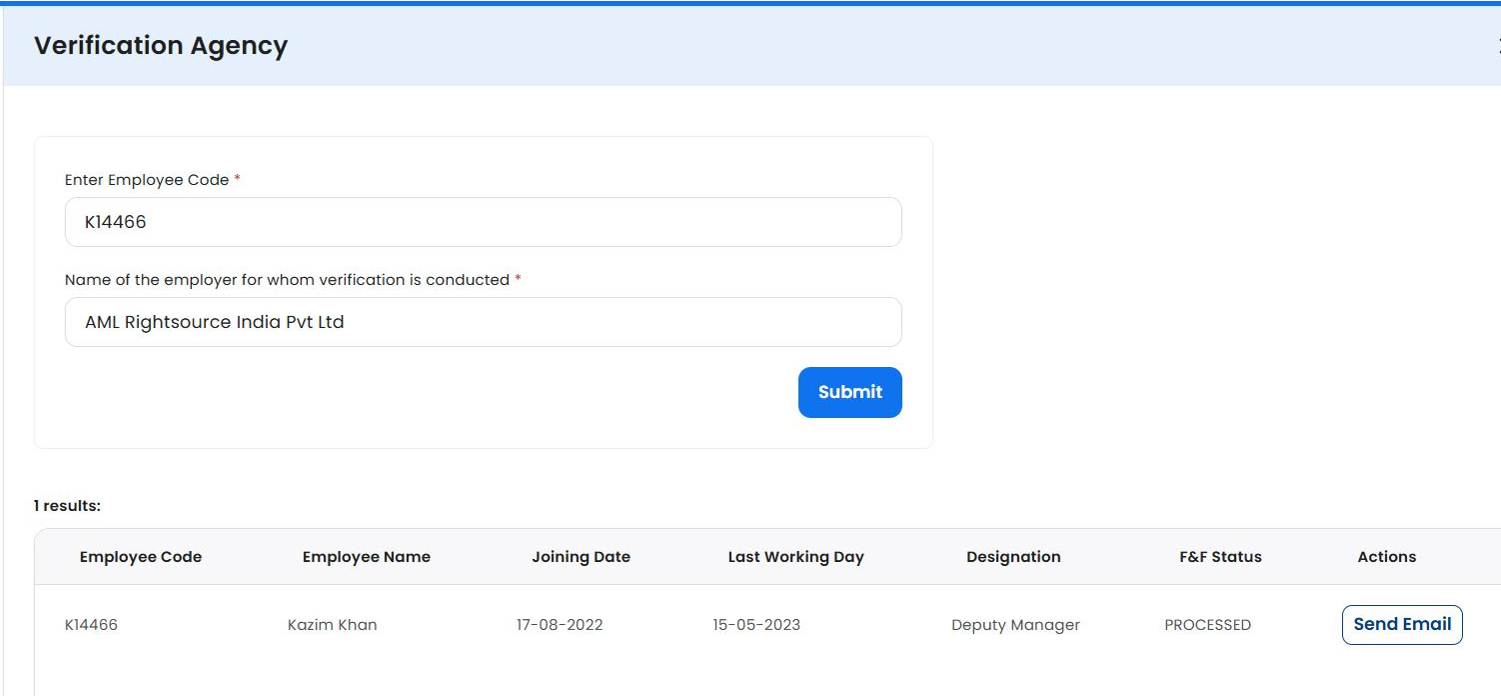
Task: Click the Verification Agency heading
Action: click(x=161, y=46)
